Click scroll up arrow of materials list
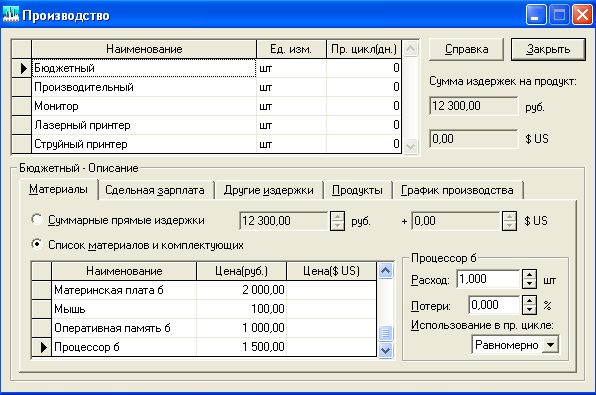596x395 pixels. (x=385, y=271)
